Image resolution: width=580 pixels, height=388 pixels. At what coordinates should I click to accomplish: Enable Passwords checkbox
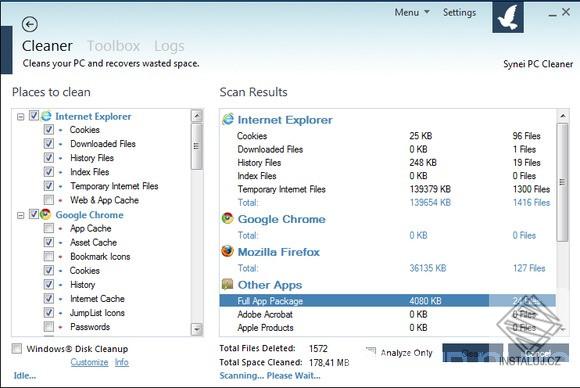point(48,327)
